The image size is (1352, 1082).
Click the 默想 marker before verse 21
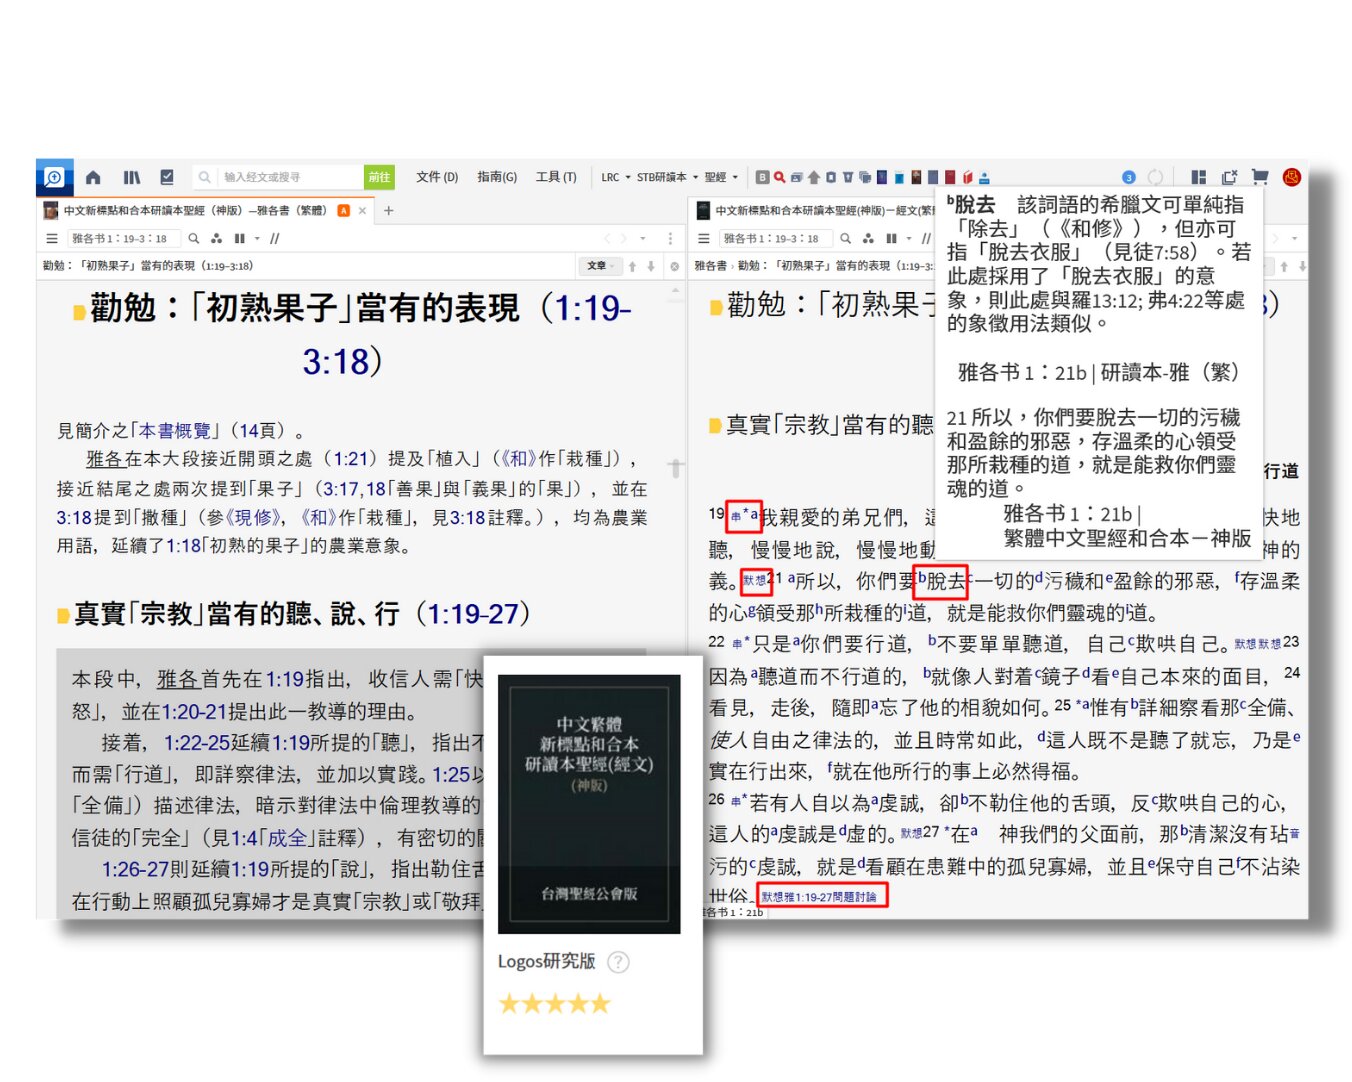point(753,580)
